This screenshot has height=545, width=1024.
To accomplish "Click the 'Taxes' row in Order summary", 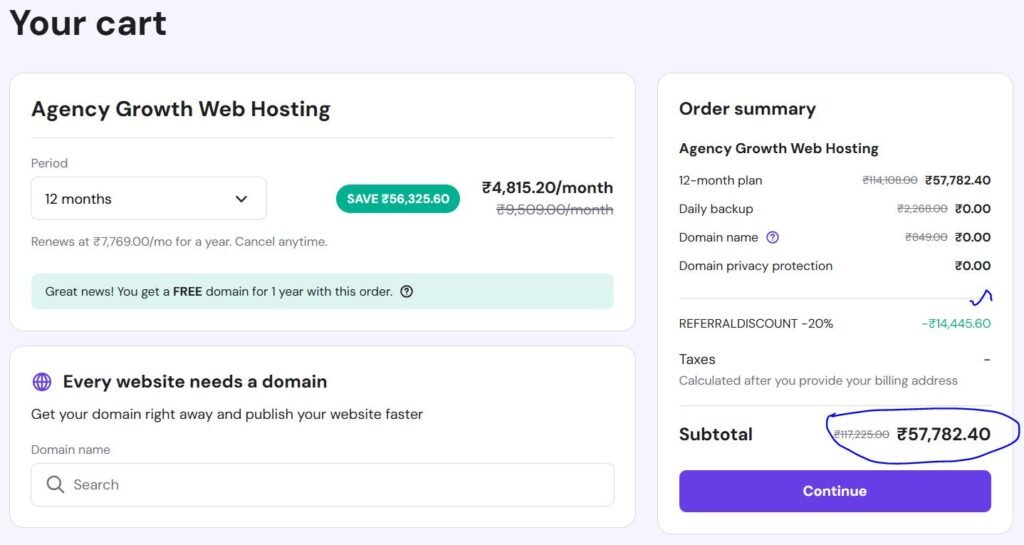I will click(697, 359).
